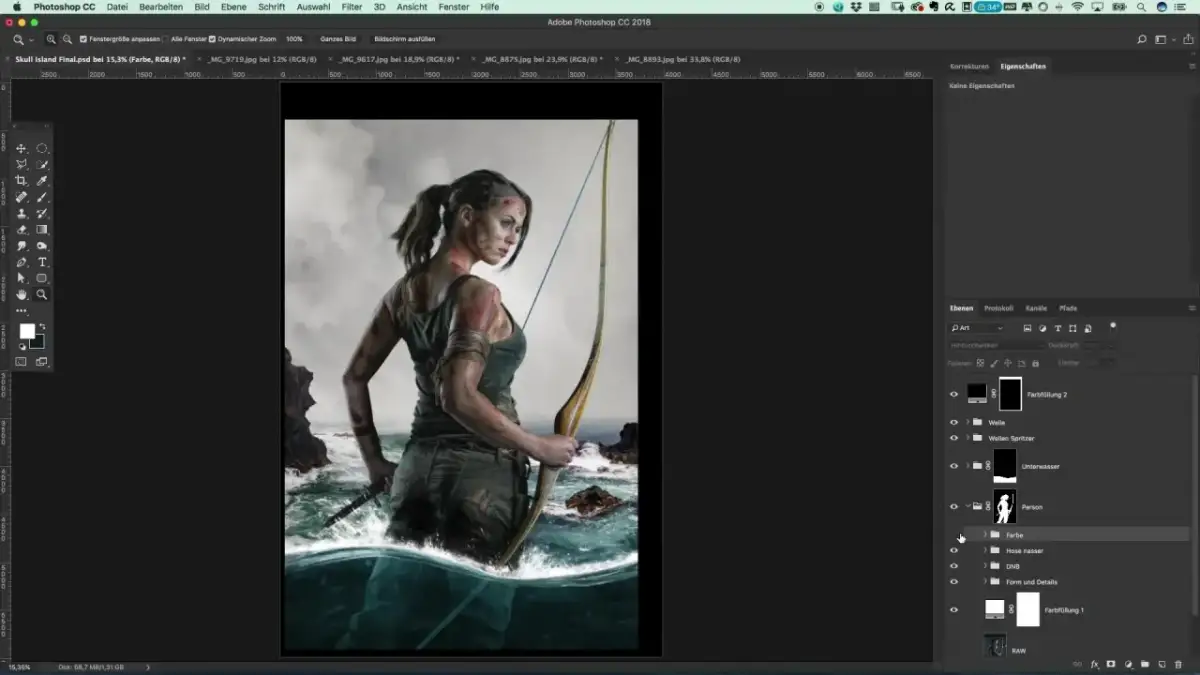Select the Gradient tool
Image resolution: width=1200 pixels, height=675 pixels.
pyautogui.click(x=42, y=230)
